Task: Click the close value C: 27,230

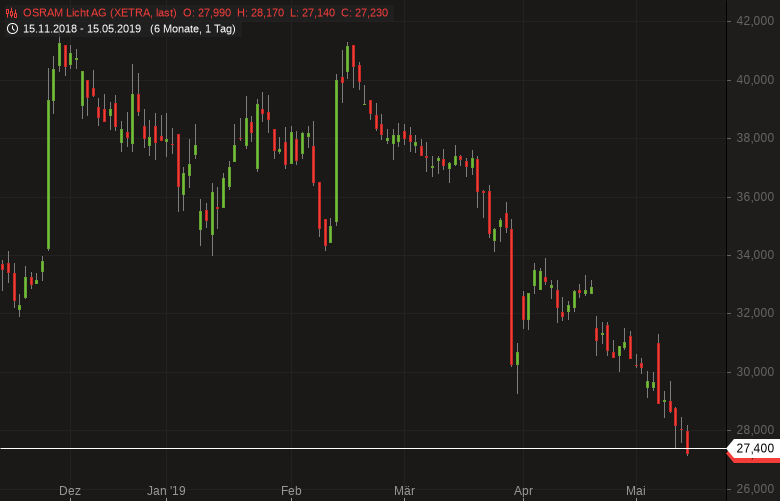Action: point(365,13)
